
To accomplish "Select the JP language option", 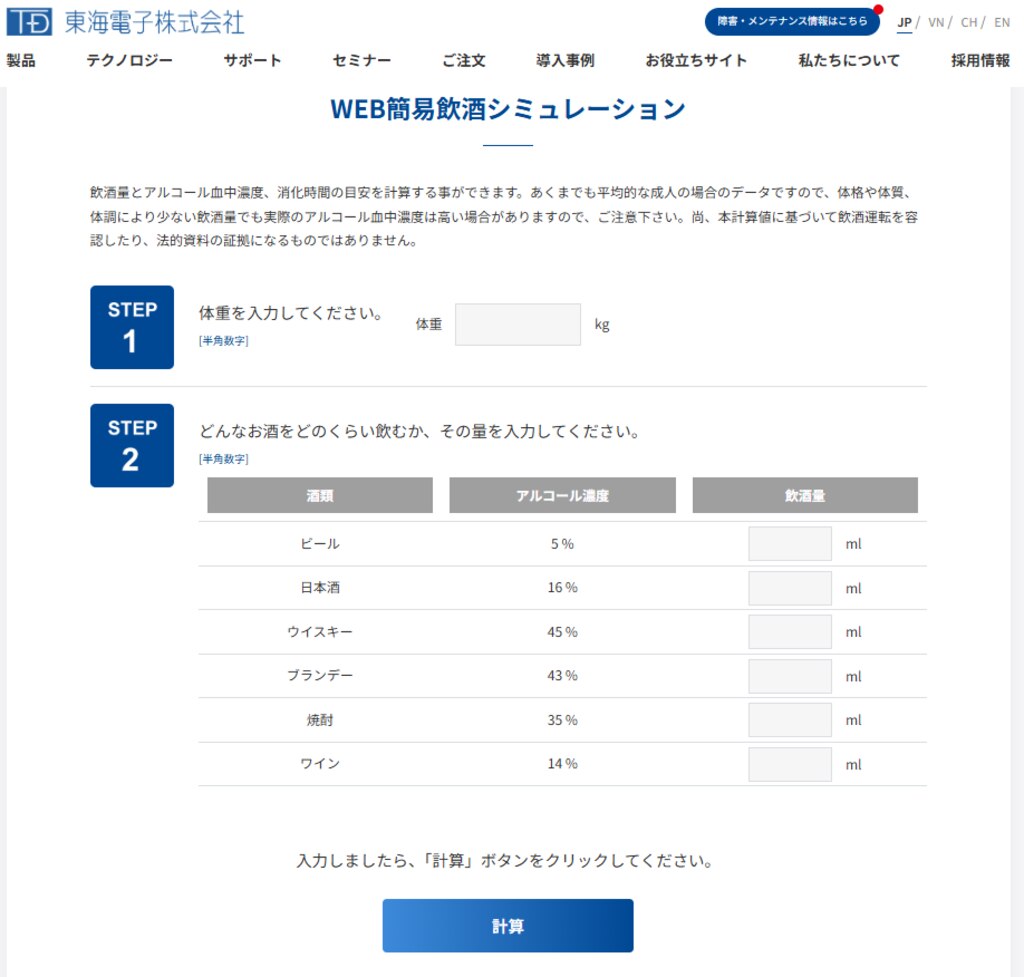I will coord(904,22).
